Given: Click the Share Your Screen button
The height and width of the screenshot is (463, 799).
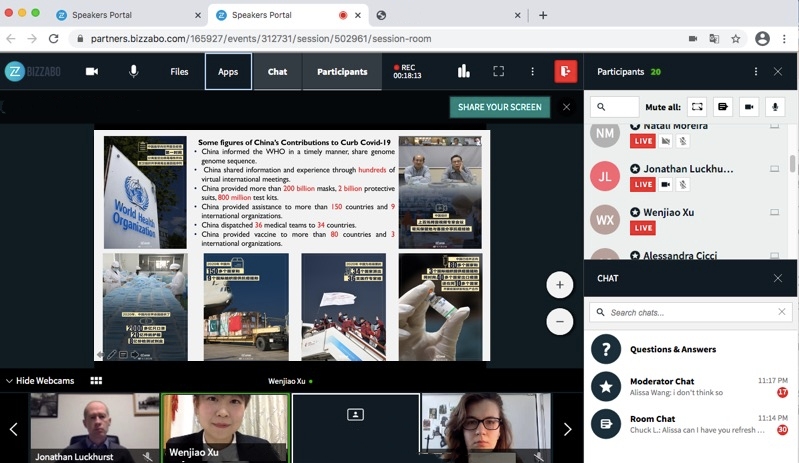Looking at the screenshot, I should 499,107.
